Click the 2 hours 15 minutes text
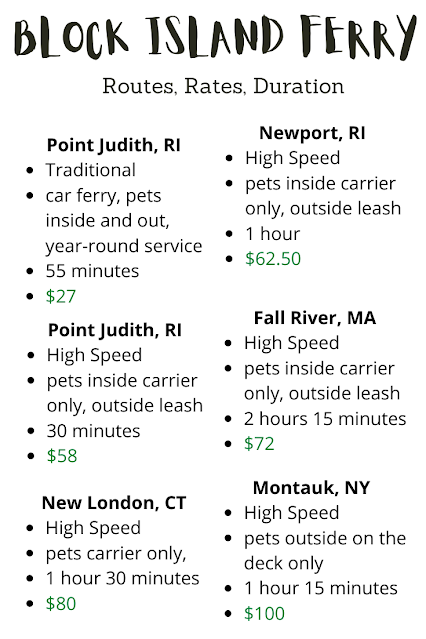The image size is (426, 639). point(325,419)
